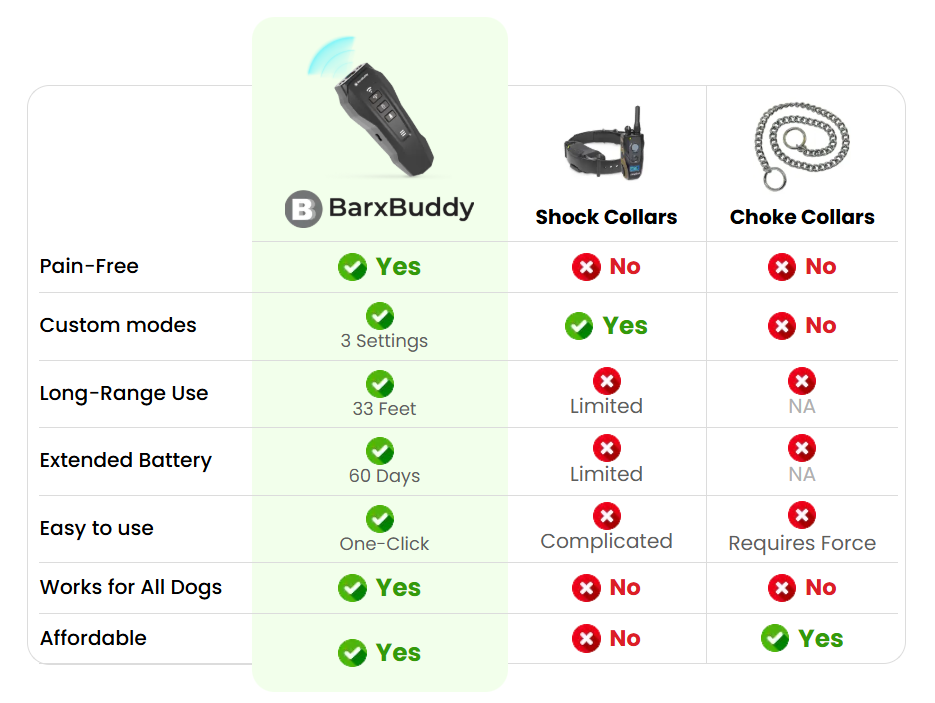Click green checkmark above 60 Days

380,451
